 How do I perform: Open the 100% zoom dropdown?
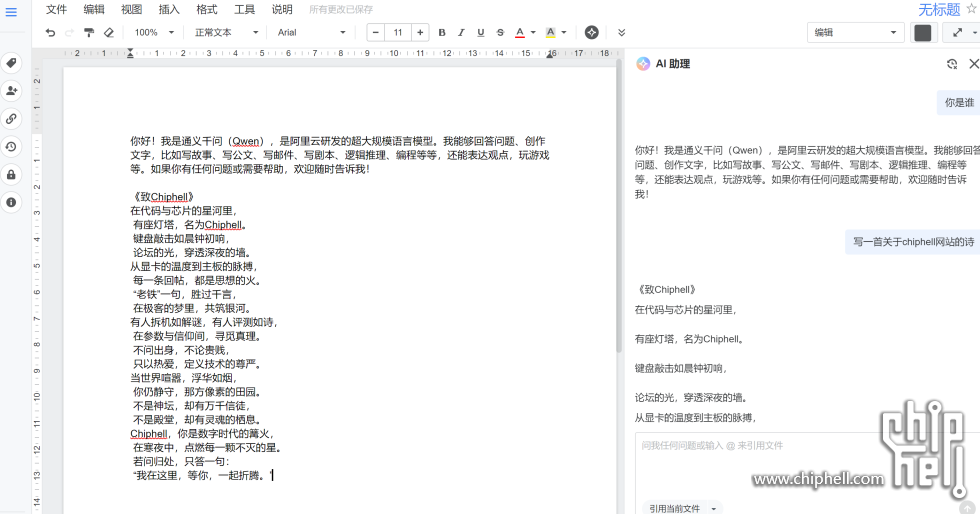[x=154, y=33]
